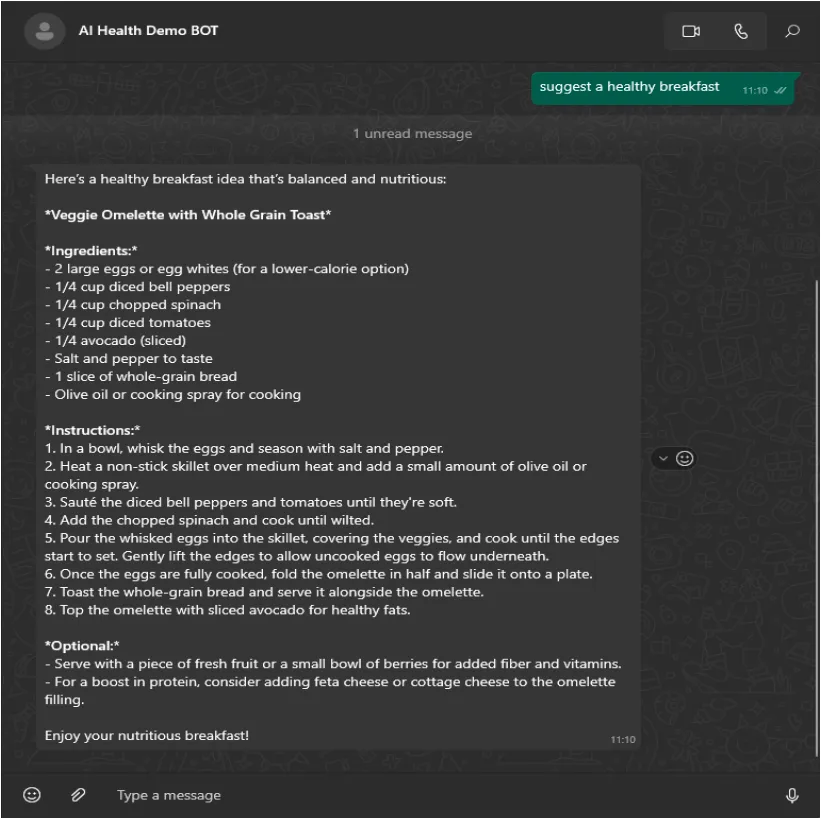Click the '1 unread message' divider
This screenshot has height=818, width=821.
[x=412, y=134]
